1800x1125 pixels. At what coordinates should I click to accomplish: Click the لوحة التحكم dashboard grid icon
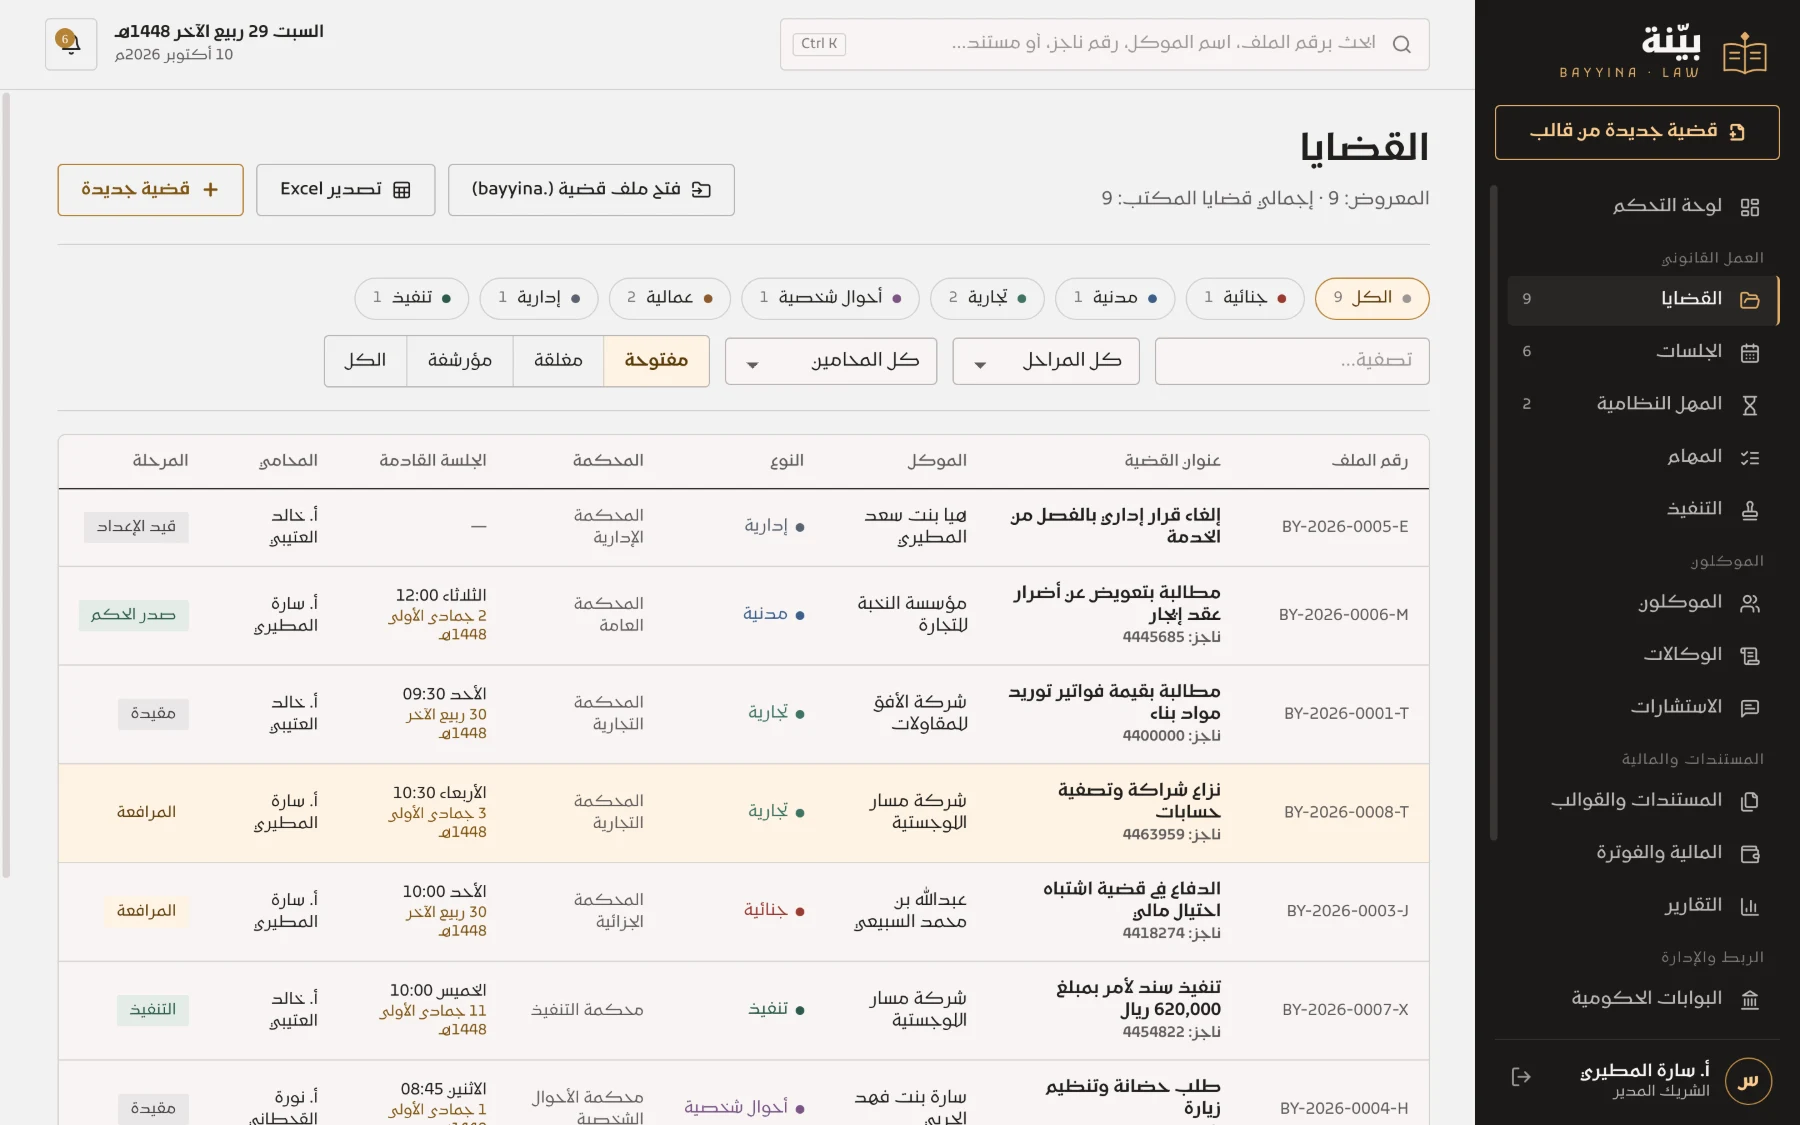pos(1749,207)
